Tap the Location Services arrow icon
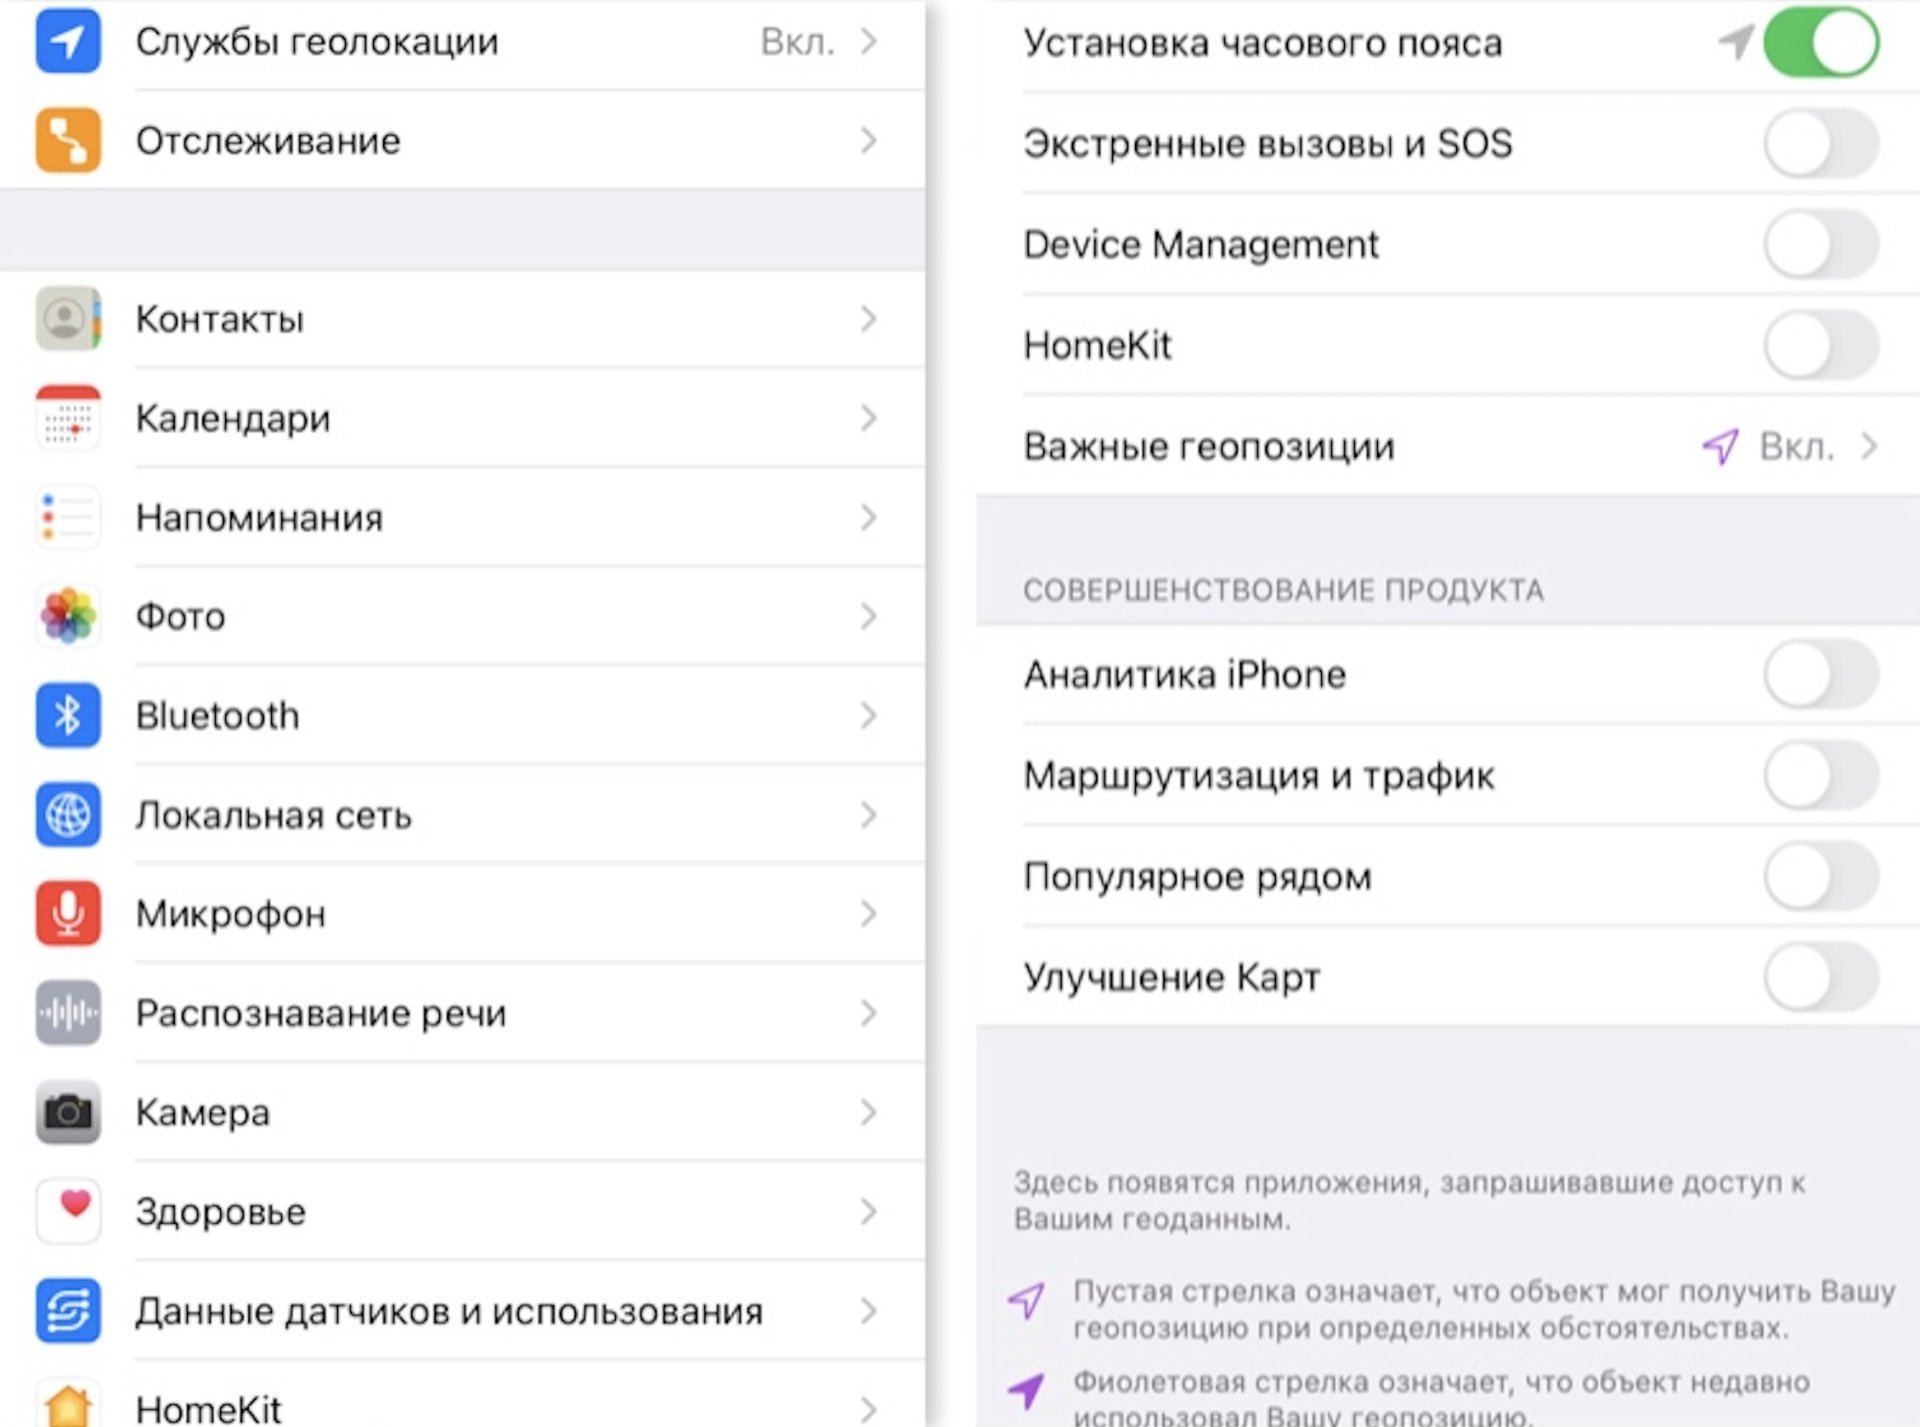The height and width of the screenshot is (1427, 1920). point(68,41)
